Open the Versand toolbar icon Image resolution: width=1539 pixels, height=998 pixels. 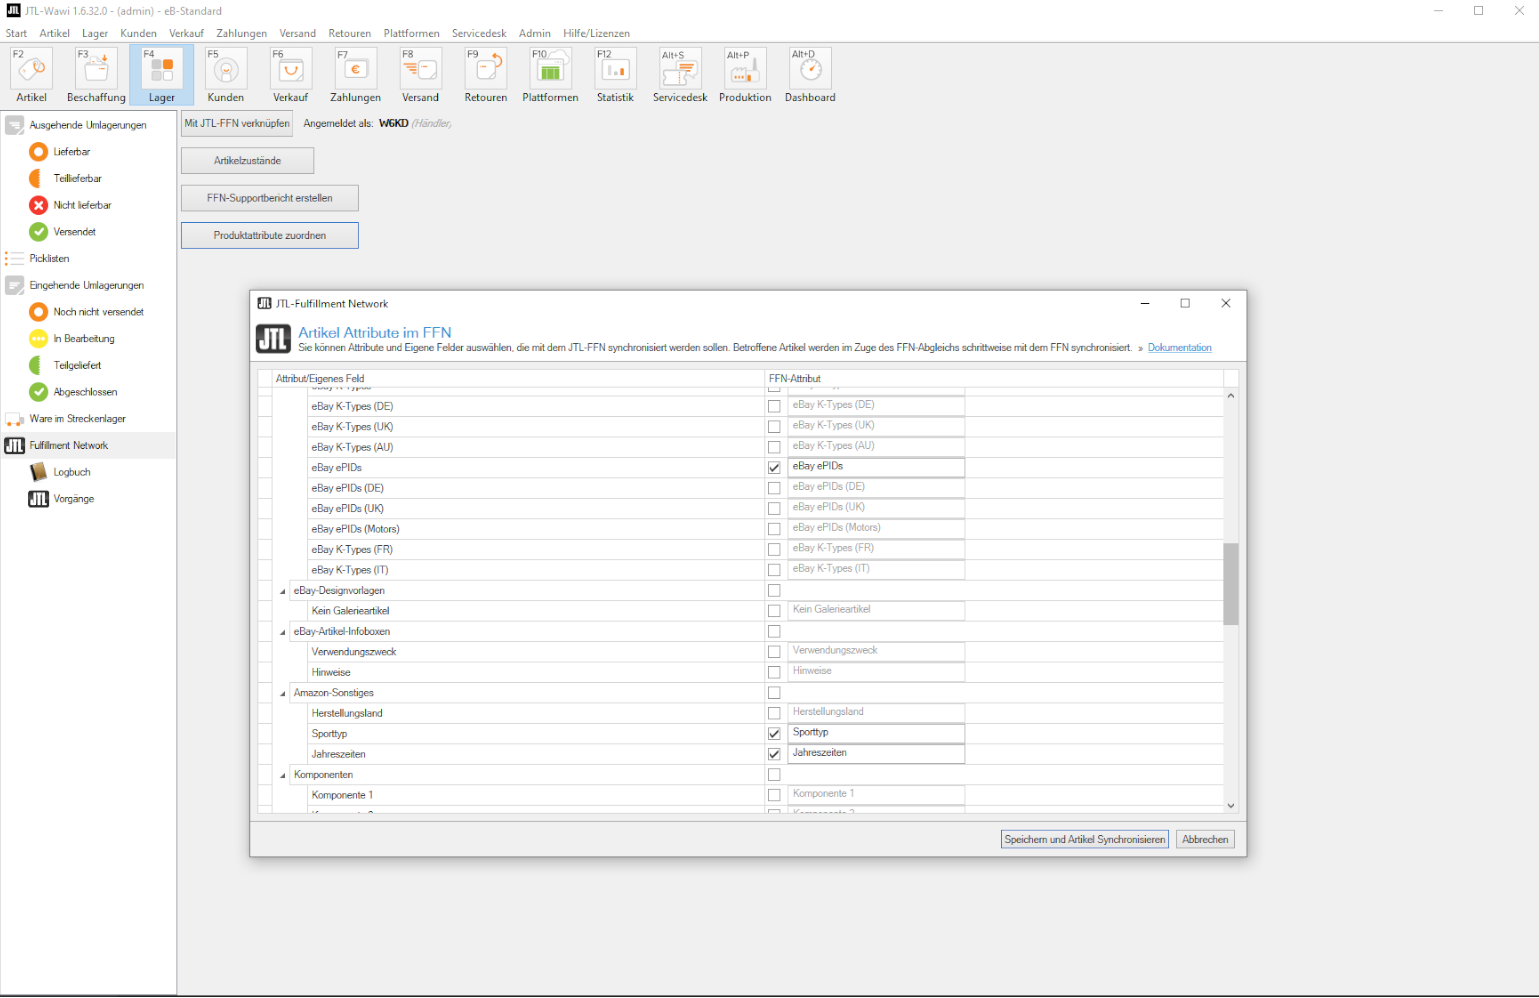tap(421, 76)
